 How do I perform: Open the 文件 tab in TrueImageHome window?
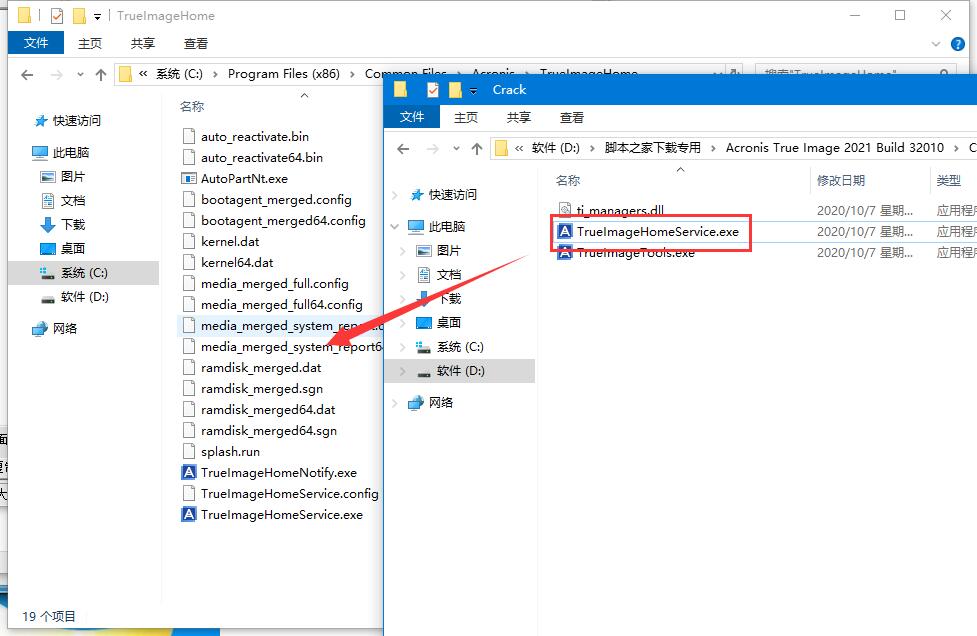pyautogui.click(x=36, y=43)
